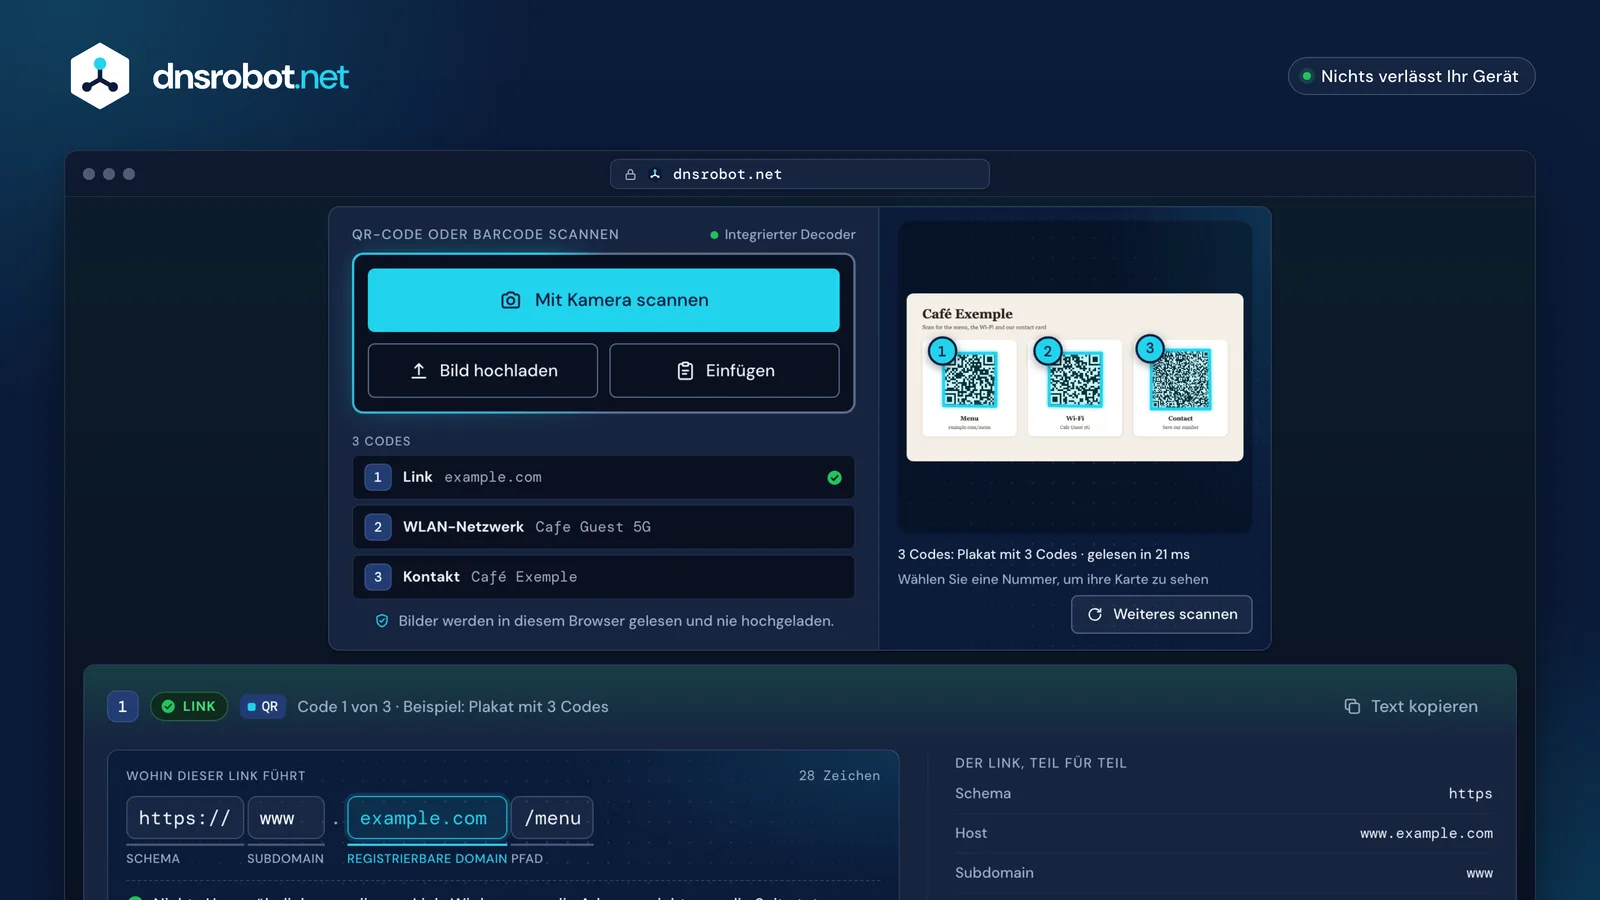Click 'Weiteres scannen' to scan another

tap(1162, 614)
